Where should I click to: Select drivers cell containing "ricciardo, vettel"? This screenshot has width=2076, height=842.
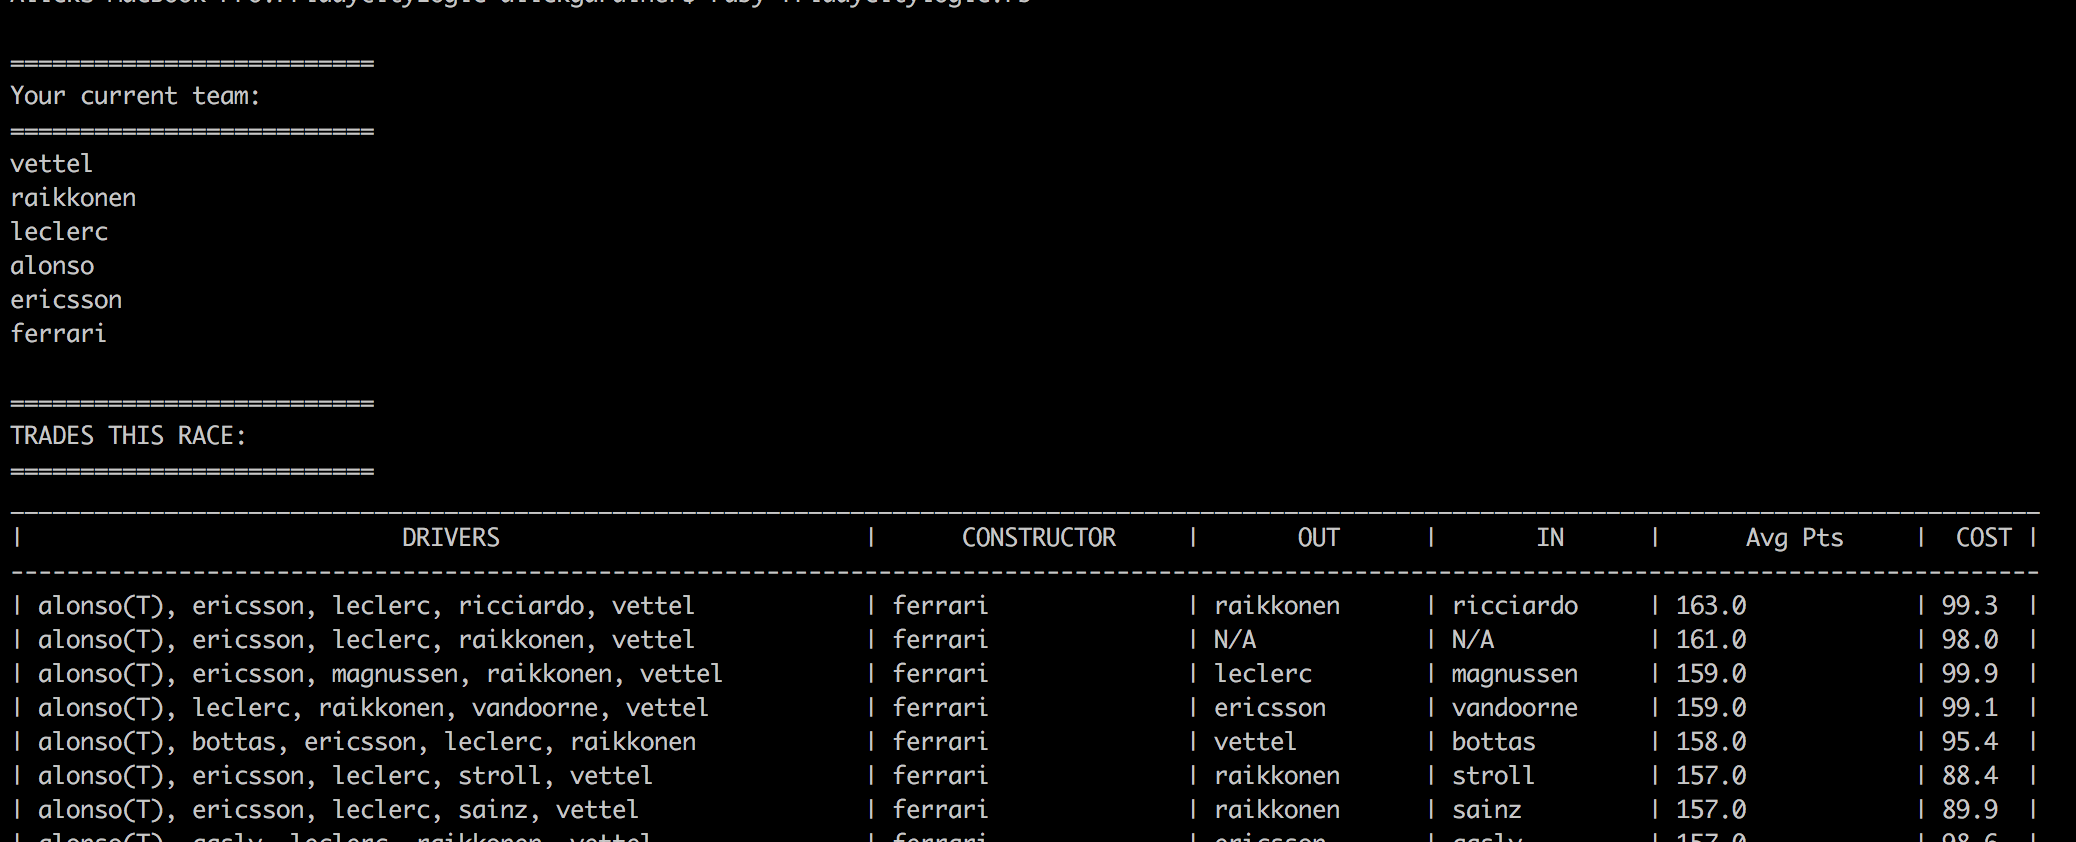point(366,606)
